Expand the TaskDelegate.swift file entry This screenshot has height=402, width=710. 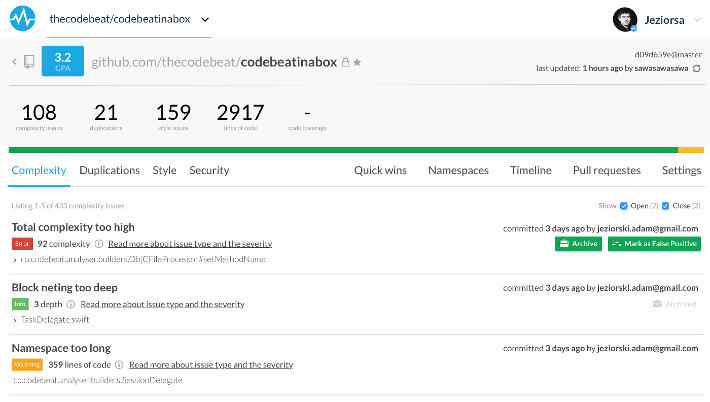coord(14,320)
